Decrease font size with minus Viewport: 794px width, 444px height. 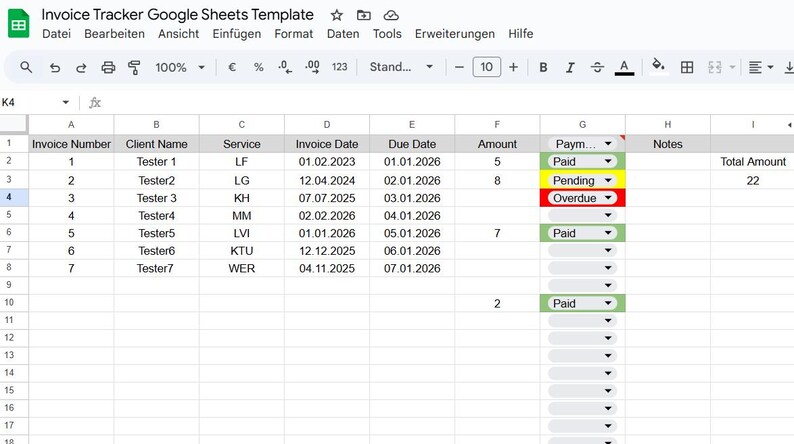pyautogui.click(x=459, y=67)
